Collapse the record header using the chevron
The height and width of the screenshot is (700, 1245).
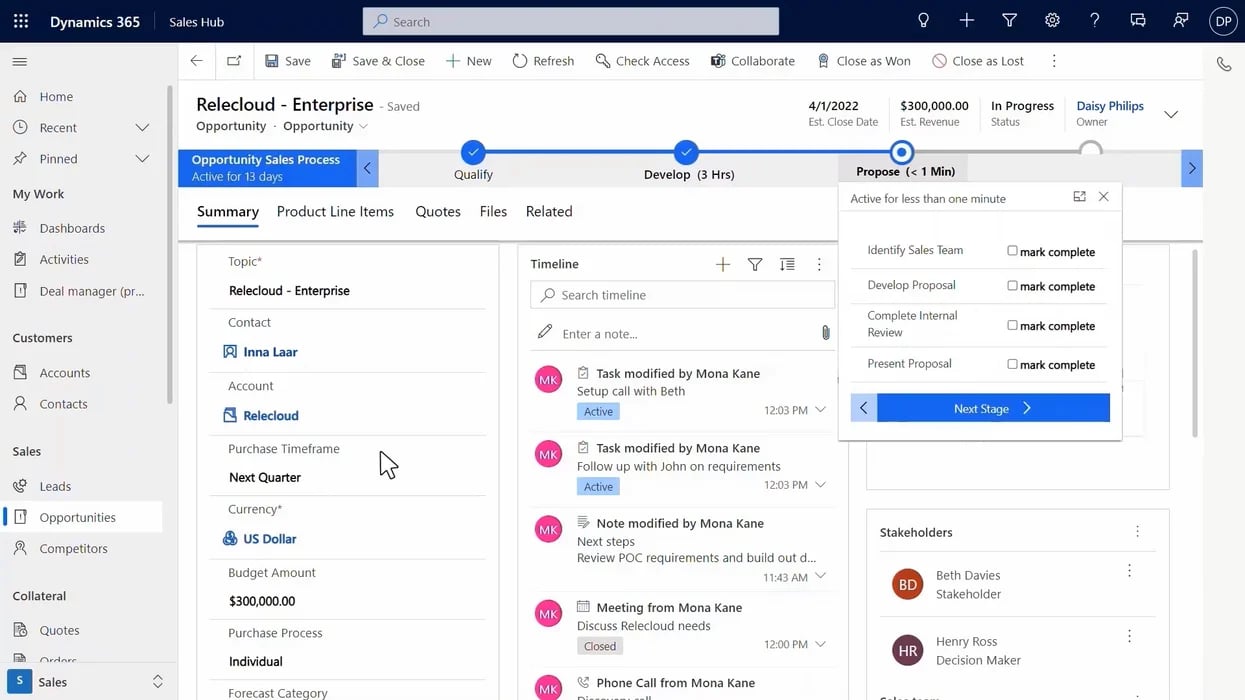[x=1170, y=113]
